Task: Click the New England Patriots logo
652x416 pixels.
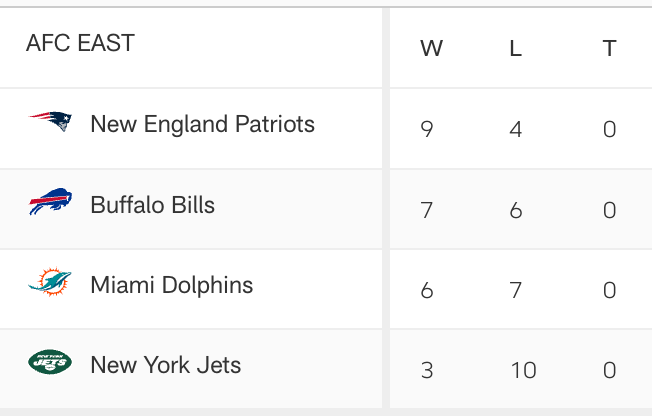Action: [x=50, y=124]
